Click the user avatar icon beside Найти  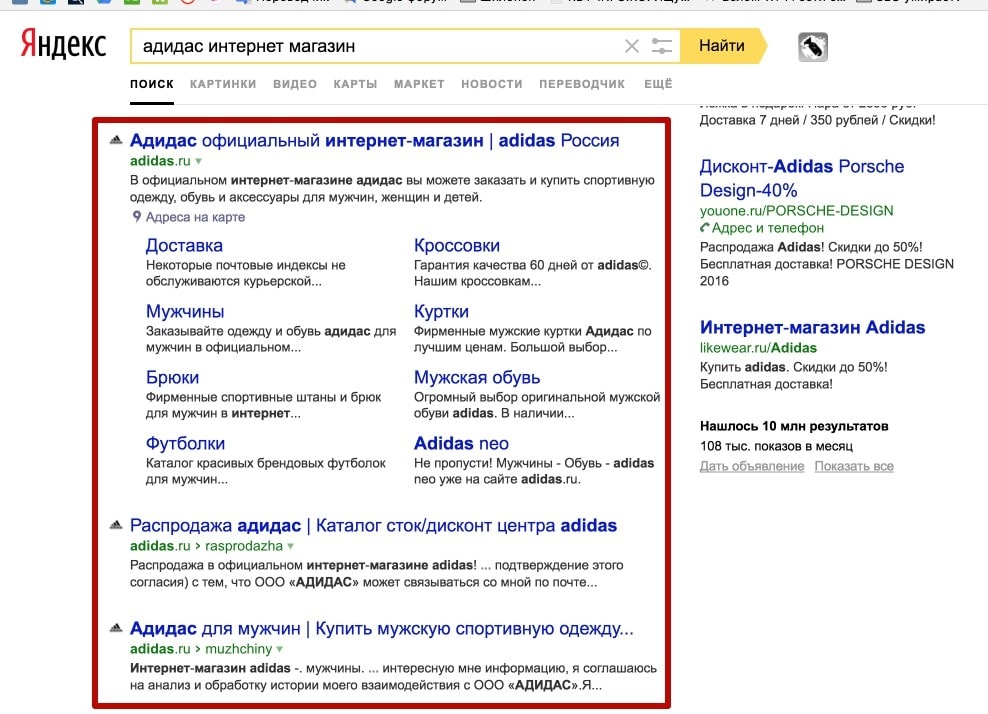[812, 46]
